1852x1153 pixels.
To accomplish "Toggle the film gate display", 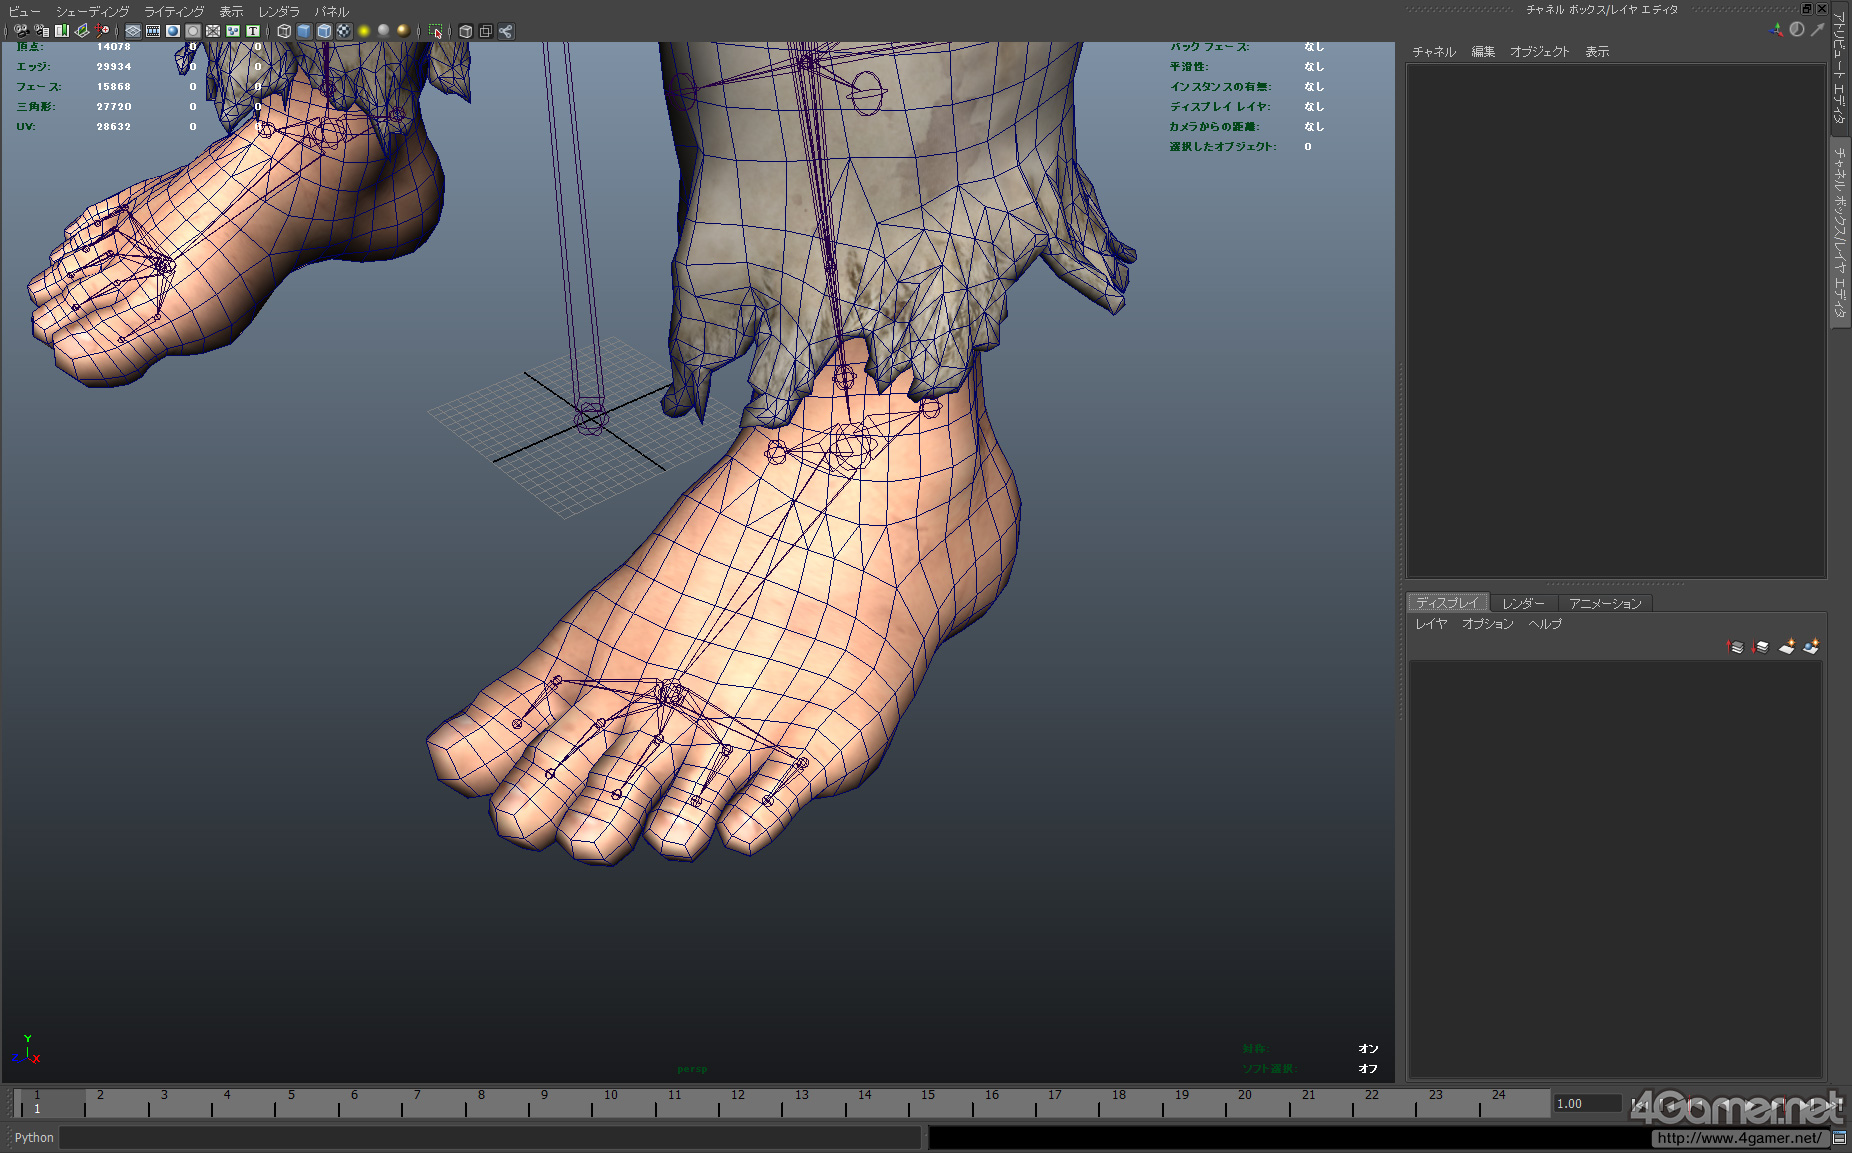I will tap(153, 31).
